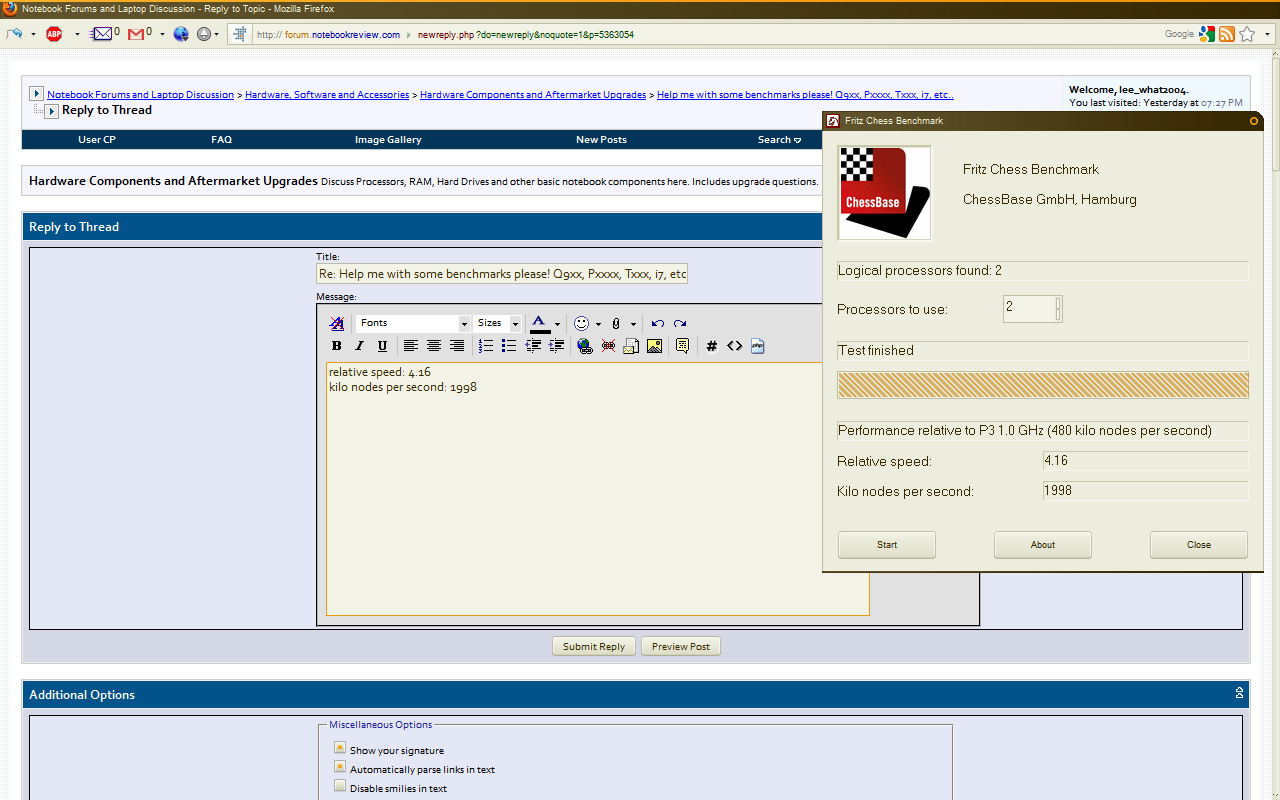Click Close in Fritz Chess Benchmark
Viewport: 1280px width, 800px height.
1199,545
